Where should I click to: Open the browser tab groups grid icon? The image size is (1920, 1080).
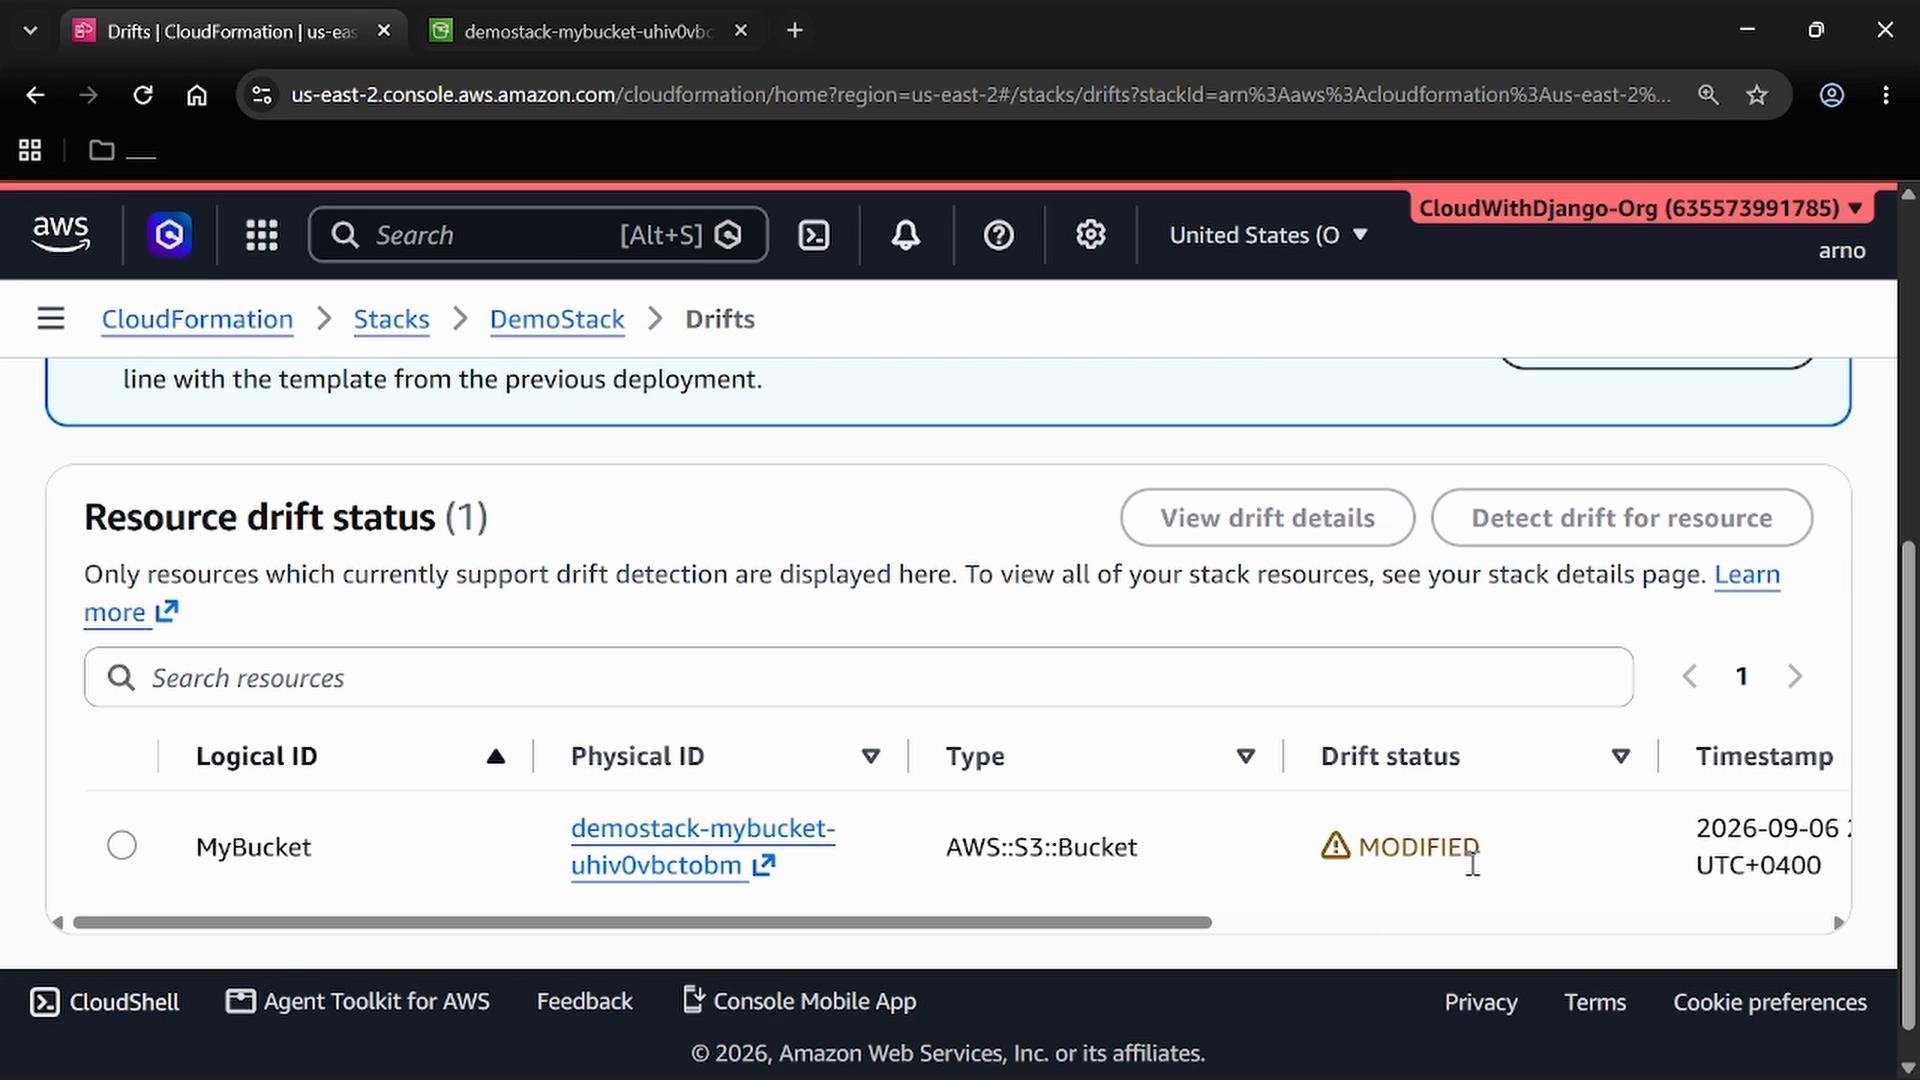point(30,150)
